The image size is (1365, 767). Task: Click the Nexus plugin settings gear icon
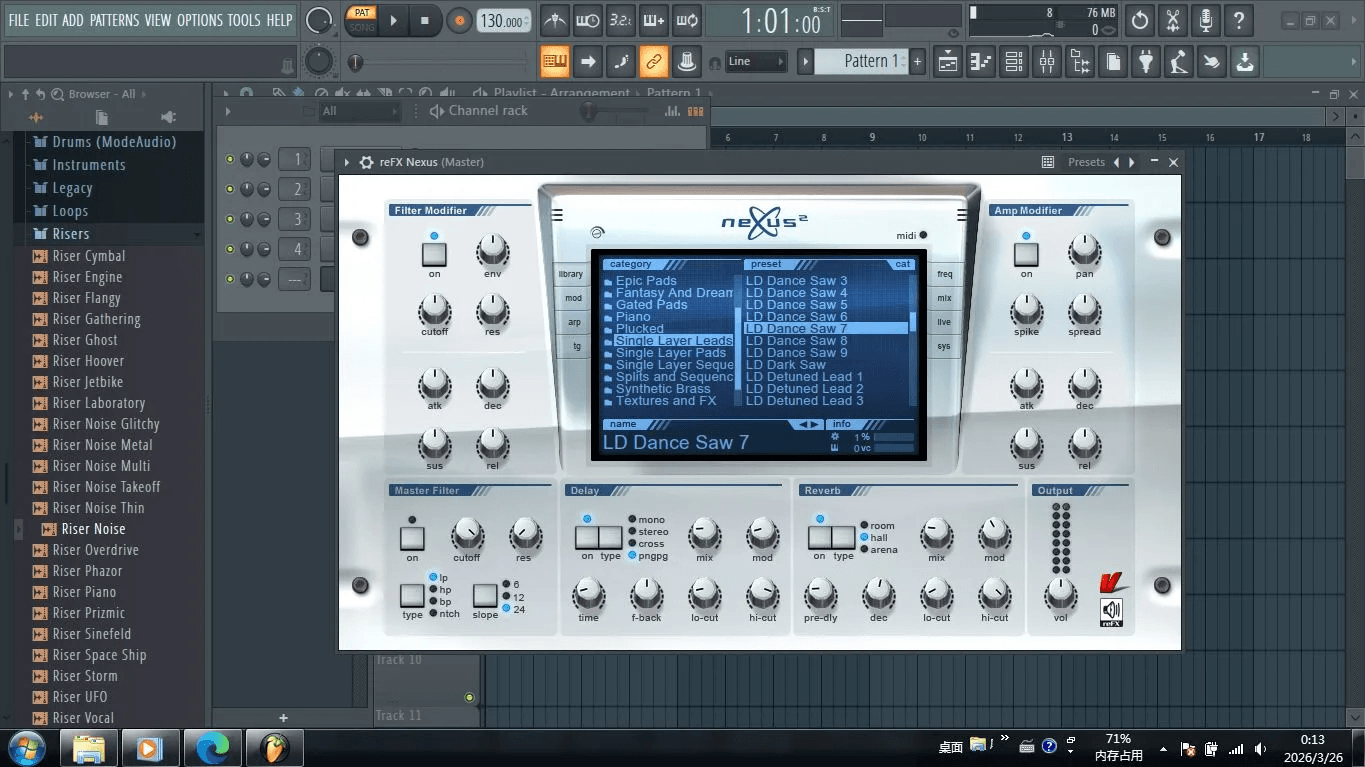click(367, 162)
